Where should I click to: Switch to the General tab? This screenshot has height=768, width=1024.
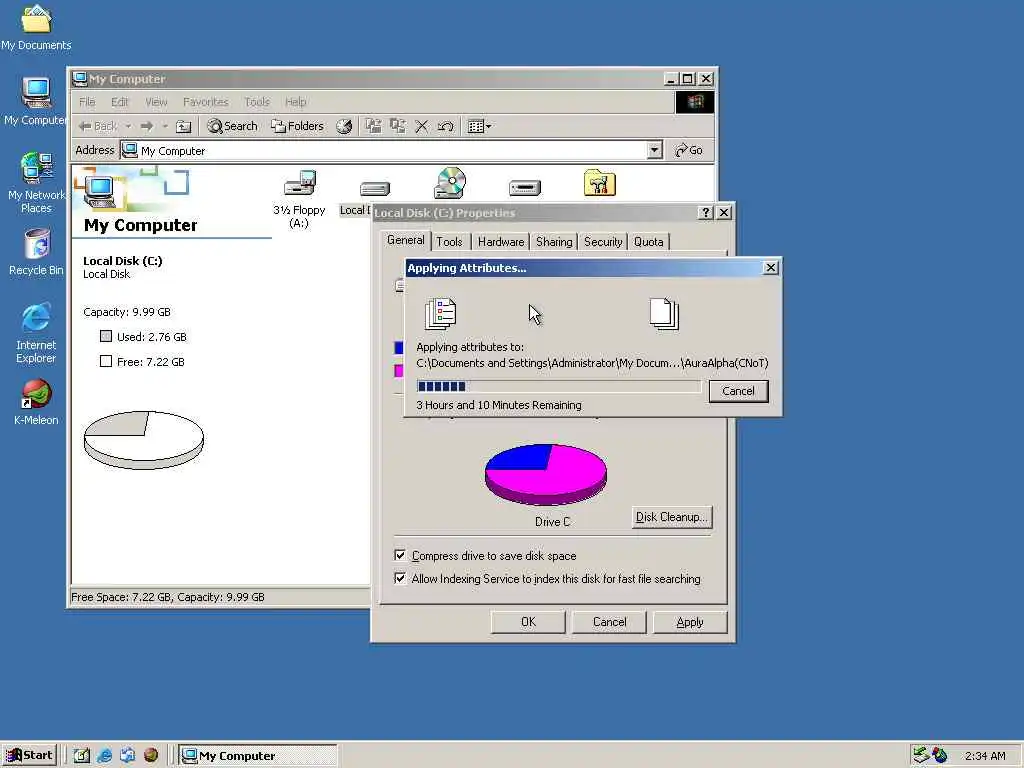(x=406, y=240)
